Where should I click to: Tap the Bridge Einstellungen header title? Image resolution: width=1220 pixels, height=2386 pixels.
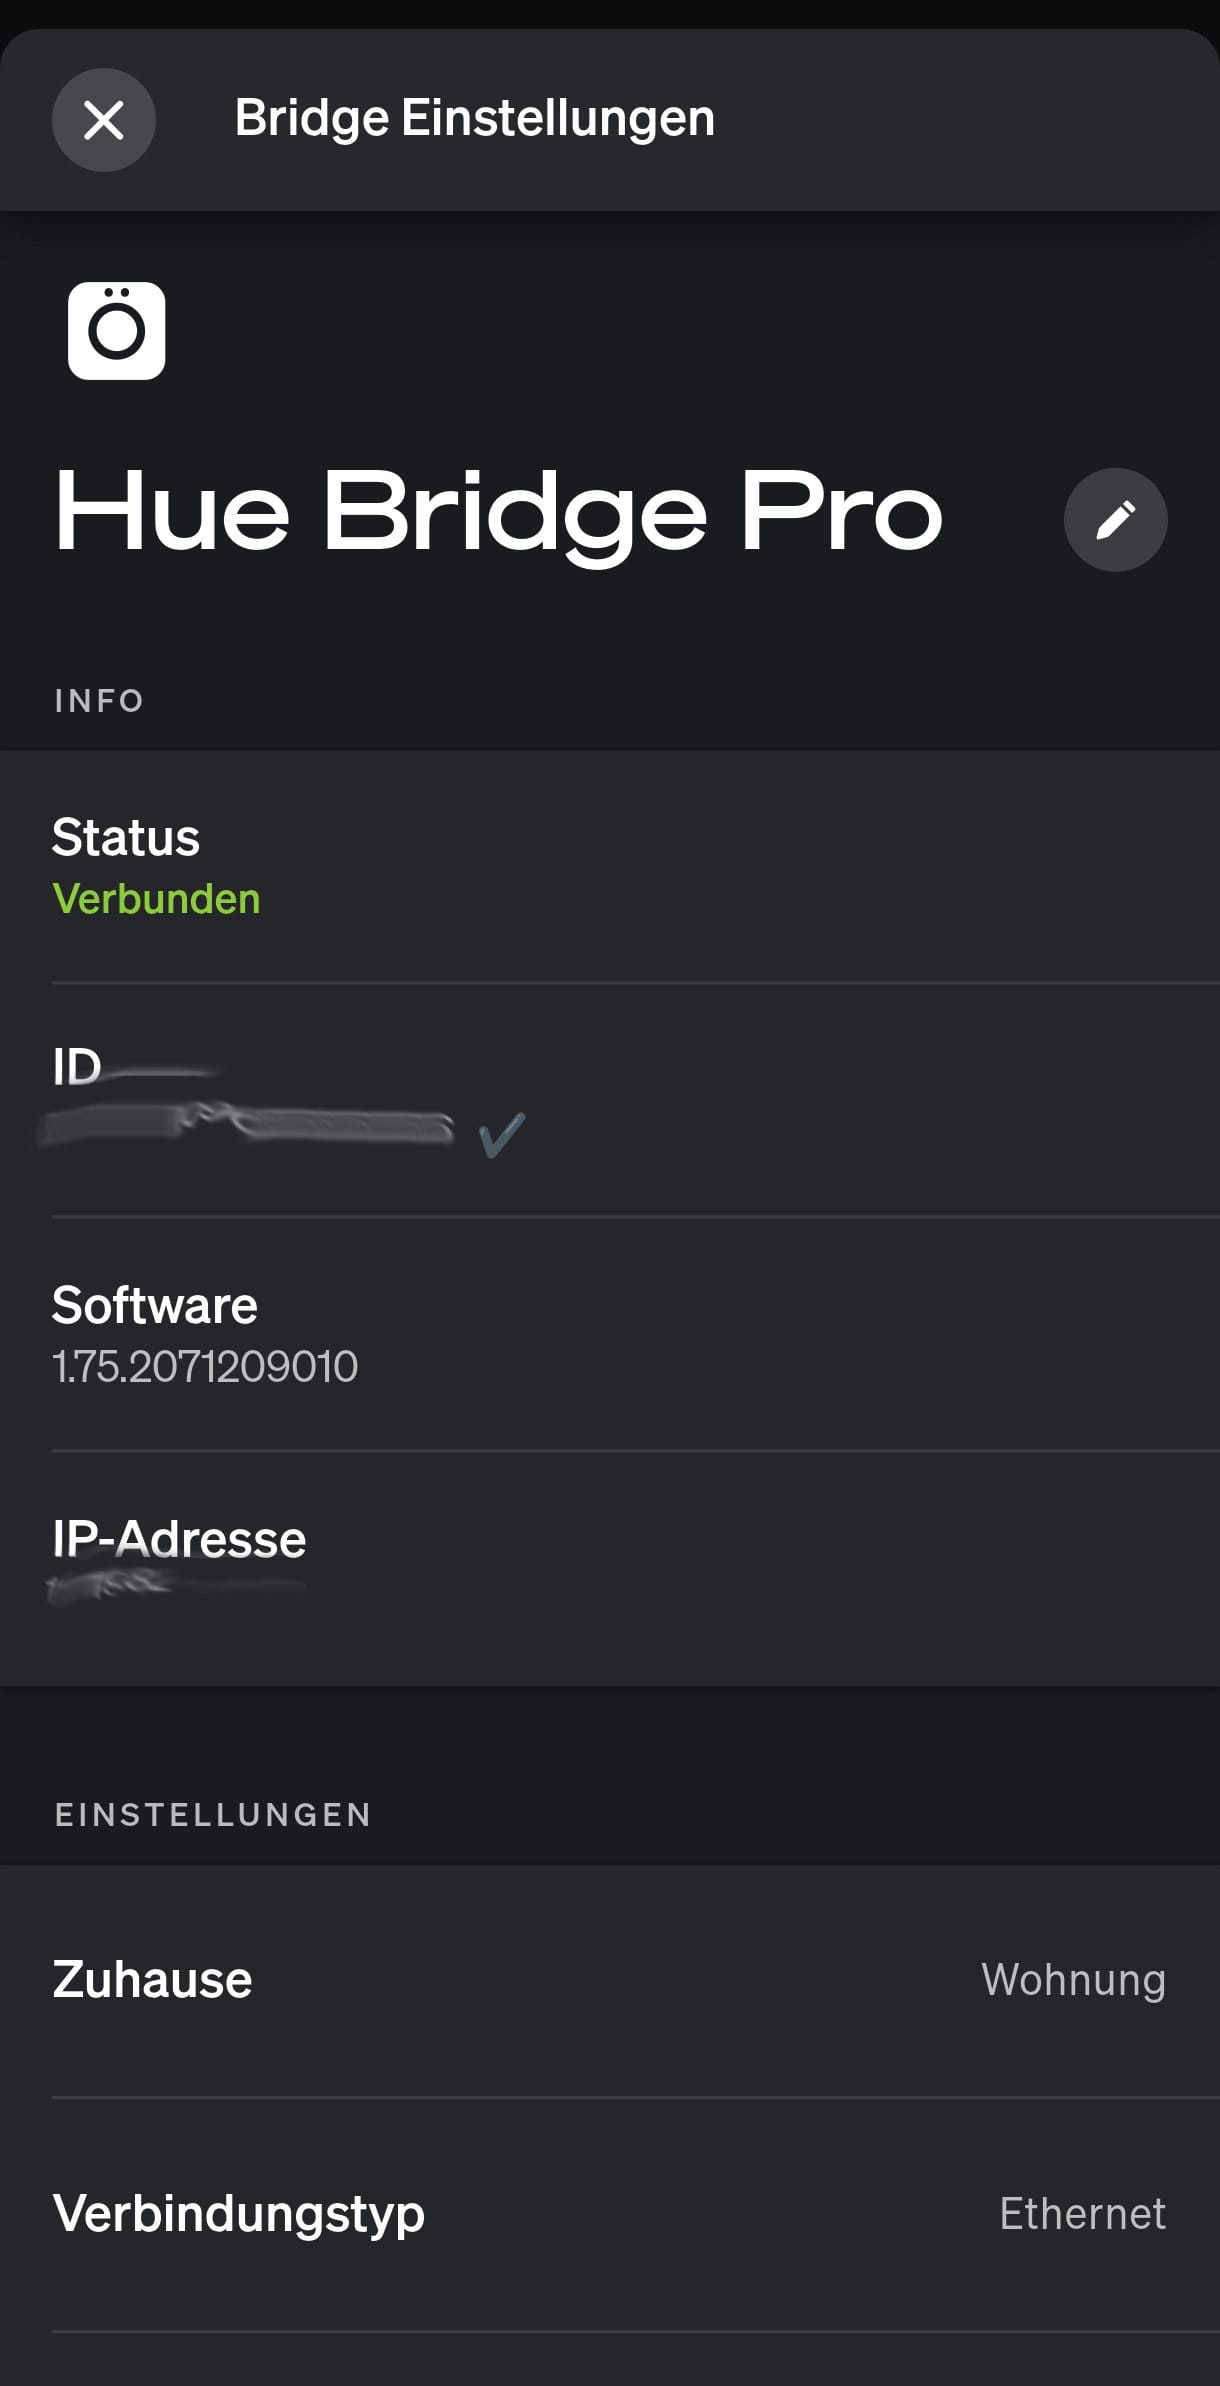(474, 118)
